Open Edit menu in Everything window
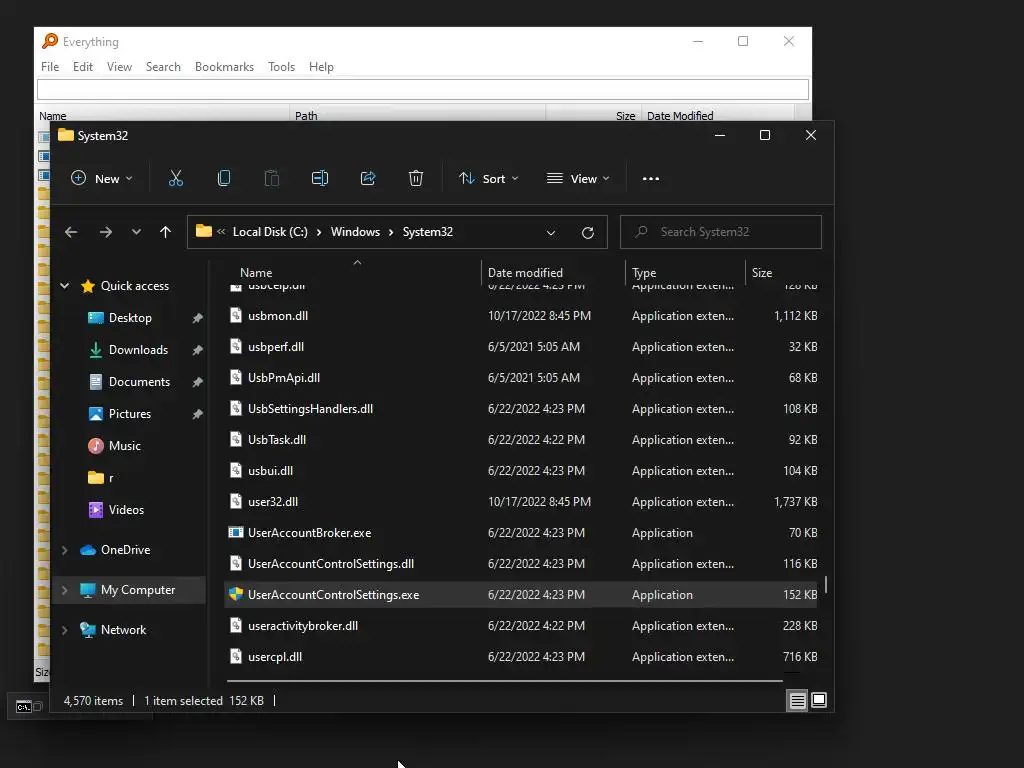 pos(83,67)
